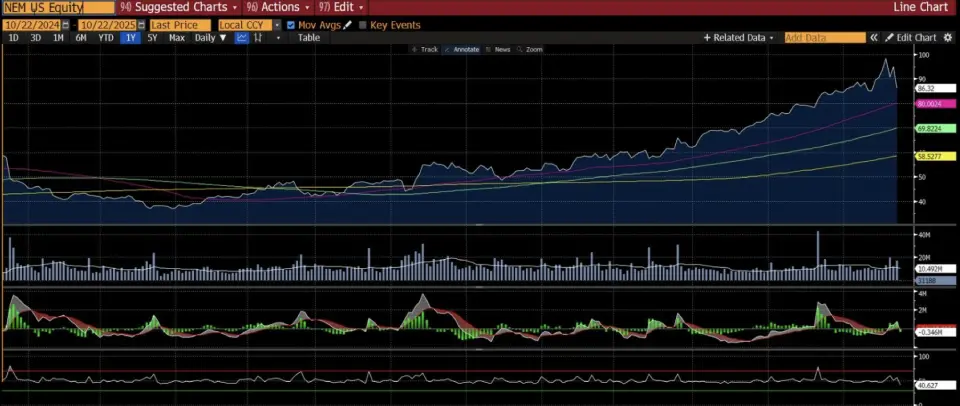Select the 6M time range
The image size is (960, 406).
coord(80,38)
